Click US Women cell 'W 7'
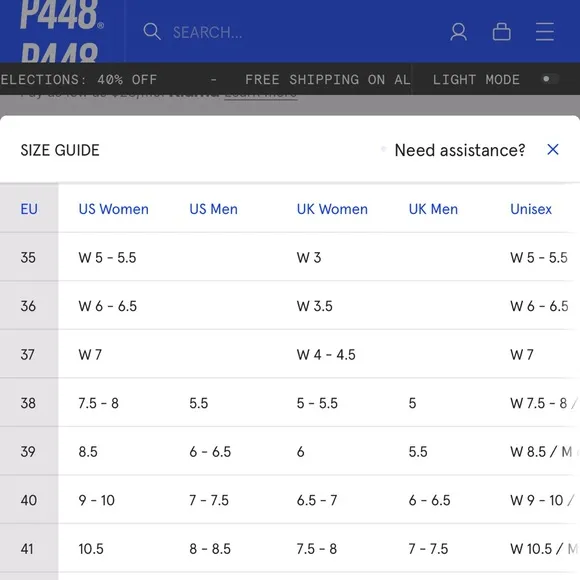This screenshot has height=580, width=580. coord(90,354)
